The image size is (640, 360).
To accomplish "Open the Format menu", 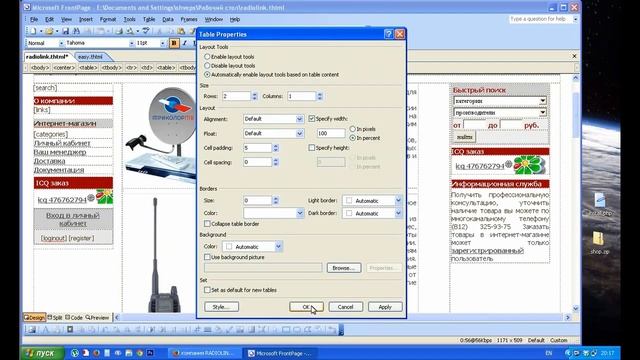I will click(x=108, y=19).
